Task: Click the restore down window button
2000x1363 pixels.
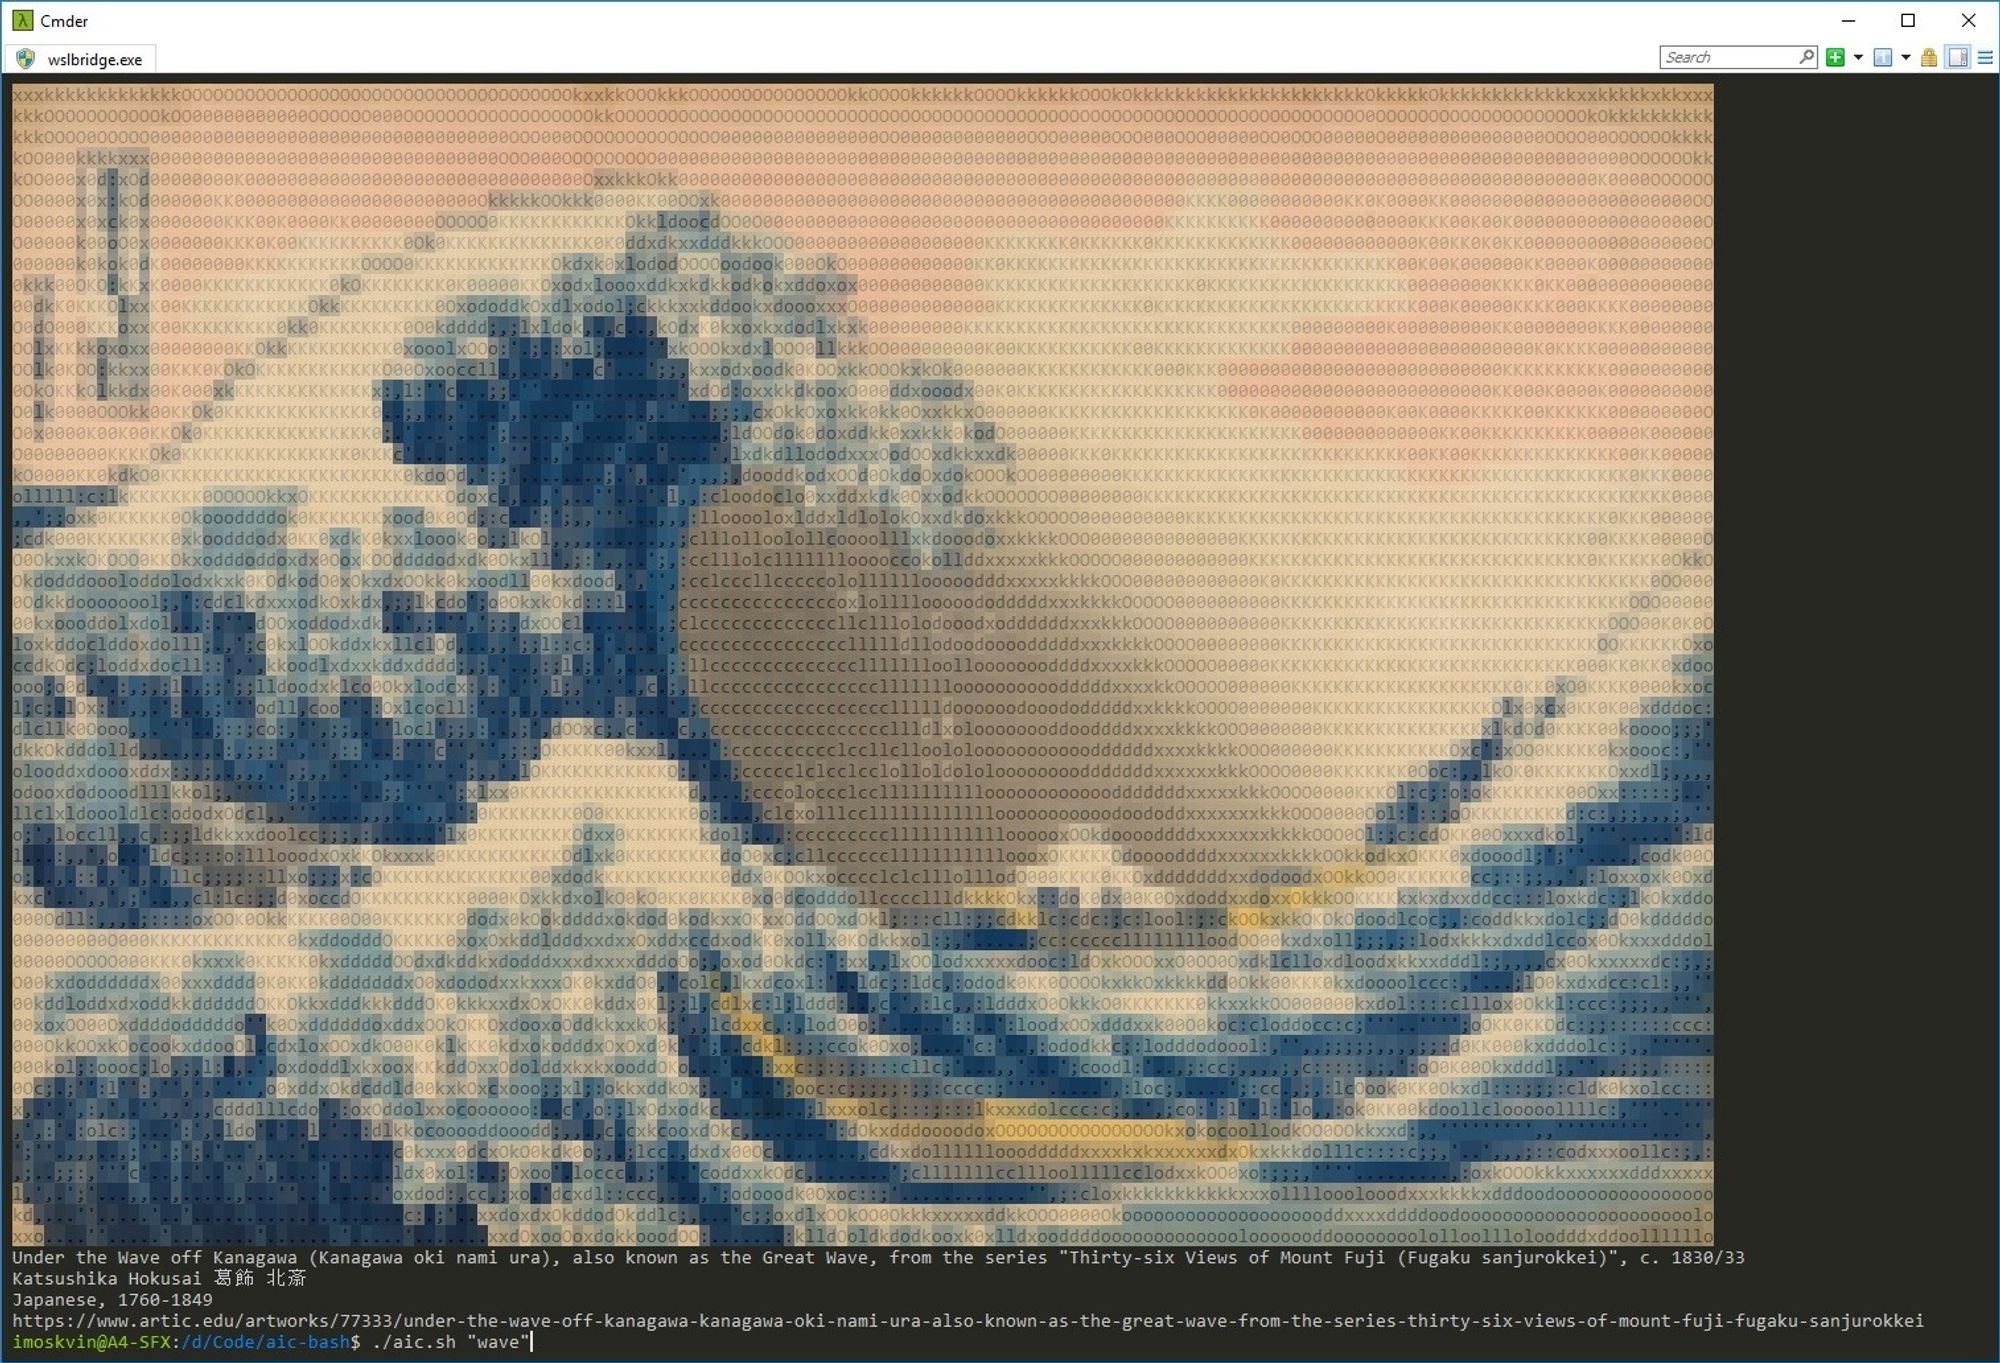Action: (1906, 18)
